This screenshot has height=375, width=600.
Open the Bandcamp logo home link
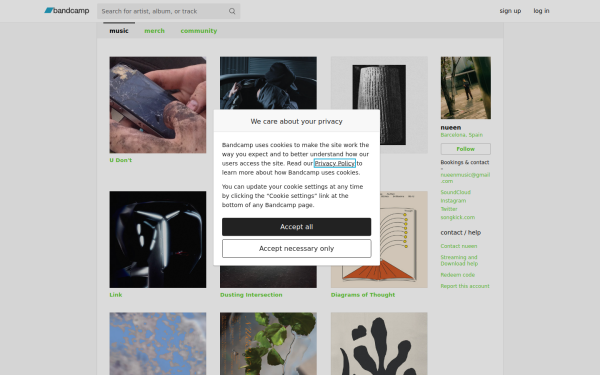pos(67,11)
